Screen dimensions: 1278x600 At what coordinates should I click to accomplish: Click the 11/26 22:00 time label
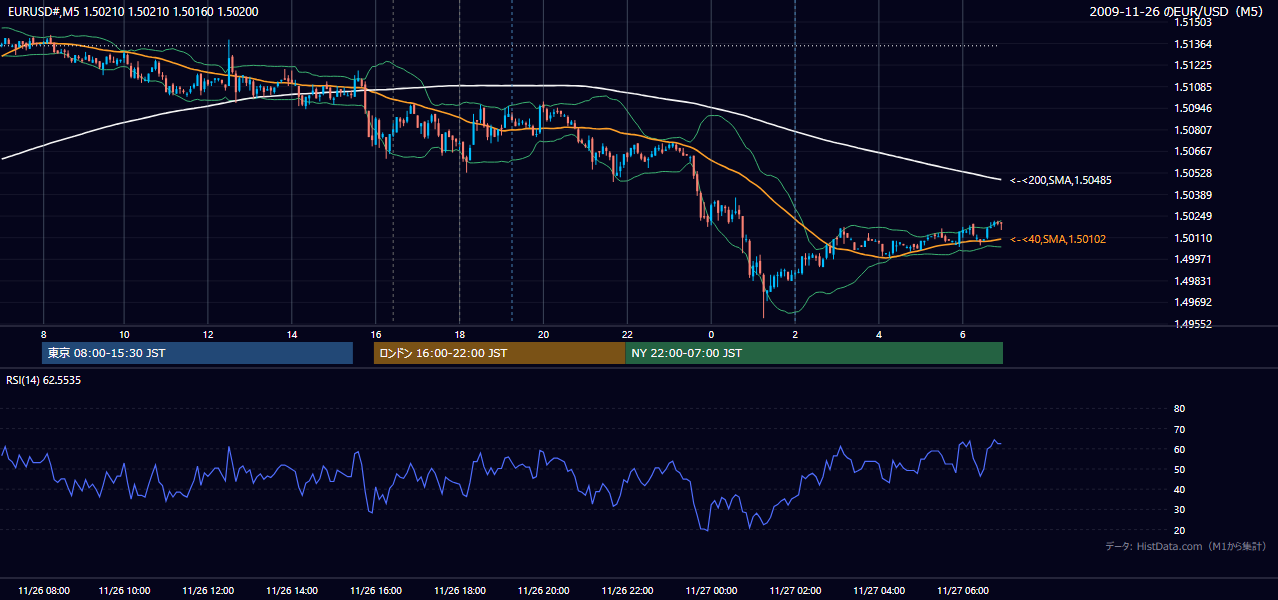pos(628,590)
